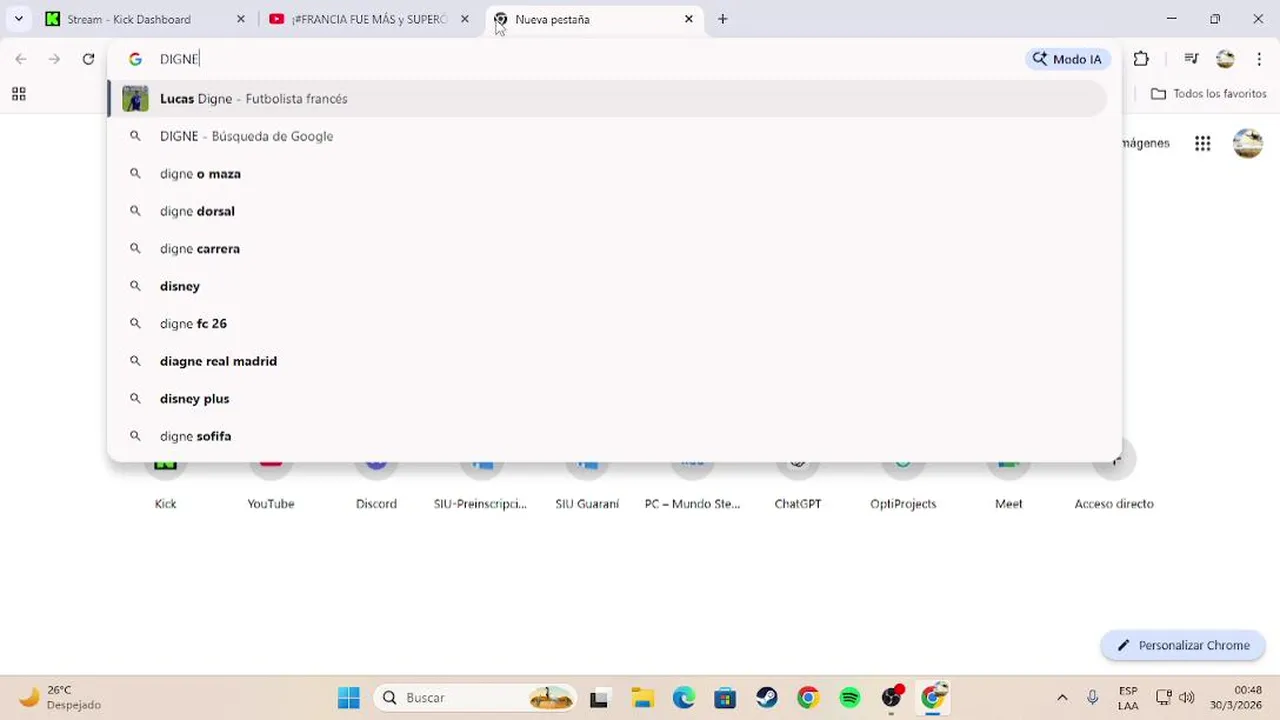Open Microsoft Store from the taskbar

pyautogui.click(x=725, y=698)
